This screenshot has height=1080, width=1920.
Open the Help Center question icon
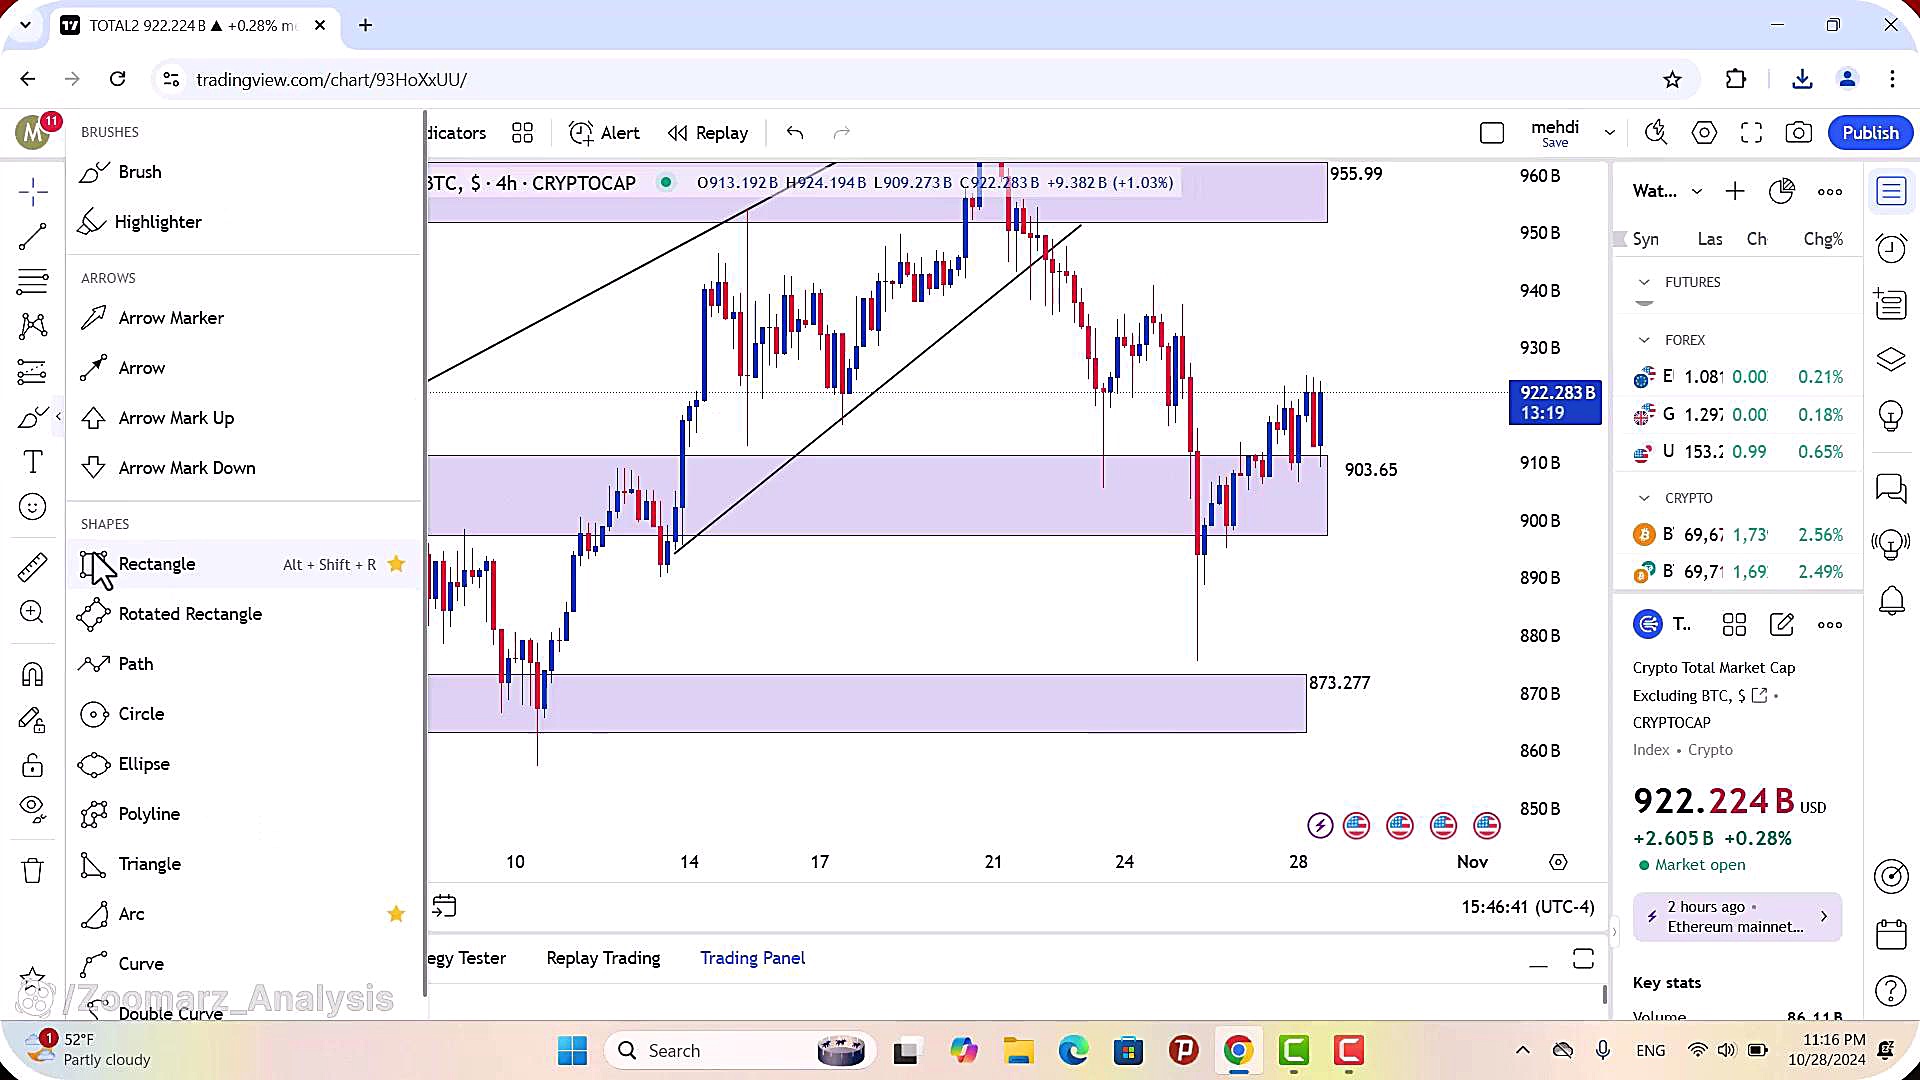pyautogui.click(x=1891, y=991)
